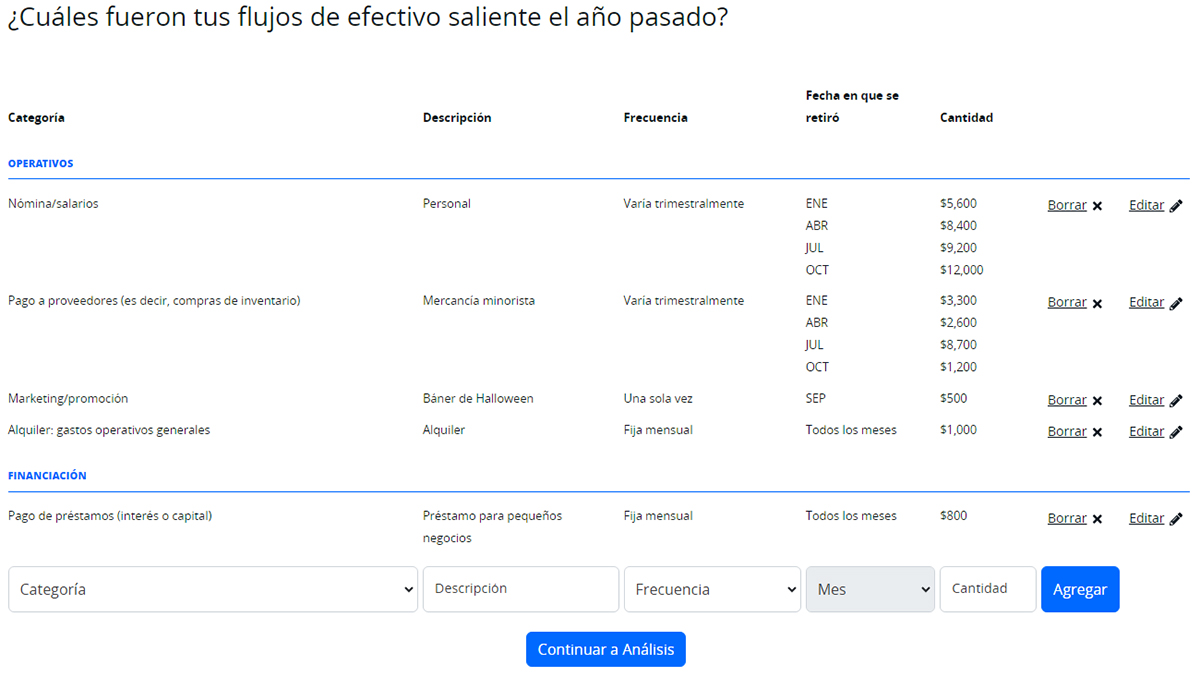The image size is (1200, 677).
Task: Click the Agregar button
Action: (1080, 589)
